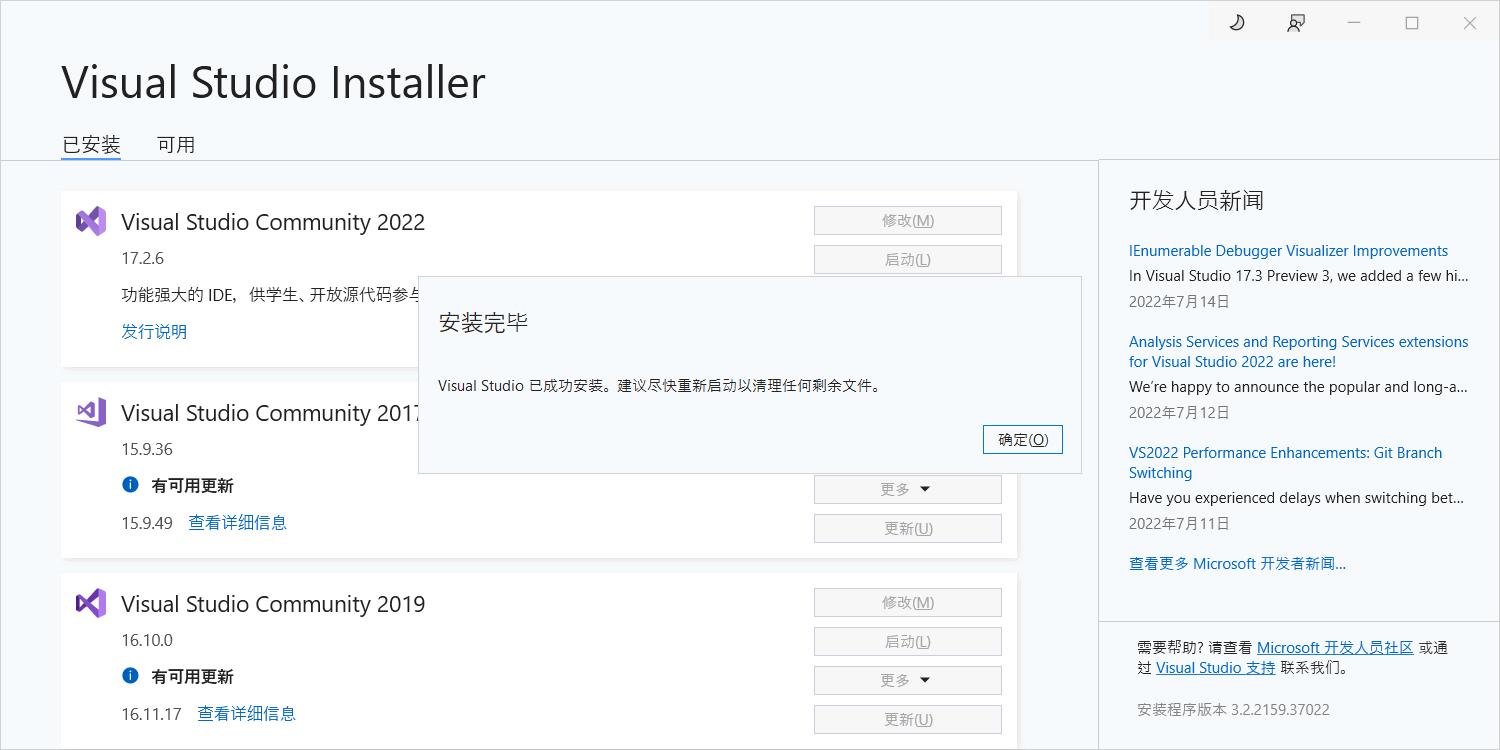Expand the 更多 dropdown for Community 2017

(907, 489)
